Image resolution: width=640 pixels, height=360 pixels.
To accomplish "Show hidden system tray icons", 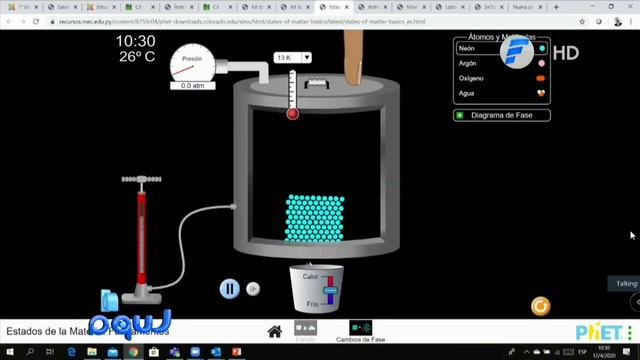I will [x=526, y=352].
